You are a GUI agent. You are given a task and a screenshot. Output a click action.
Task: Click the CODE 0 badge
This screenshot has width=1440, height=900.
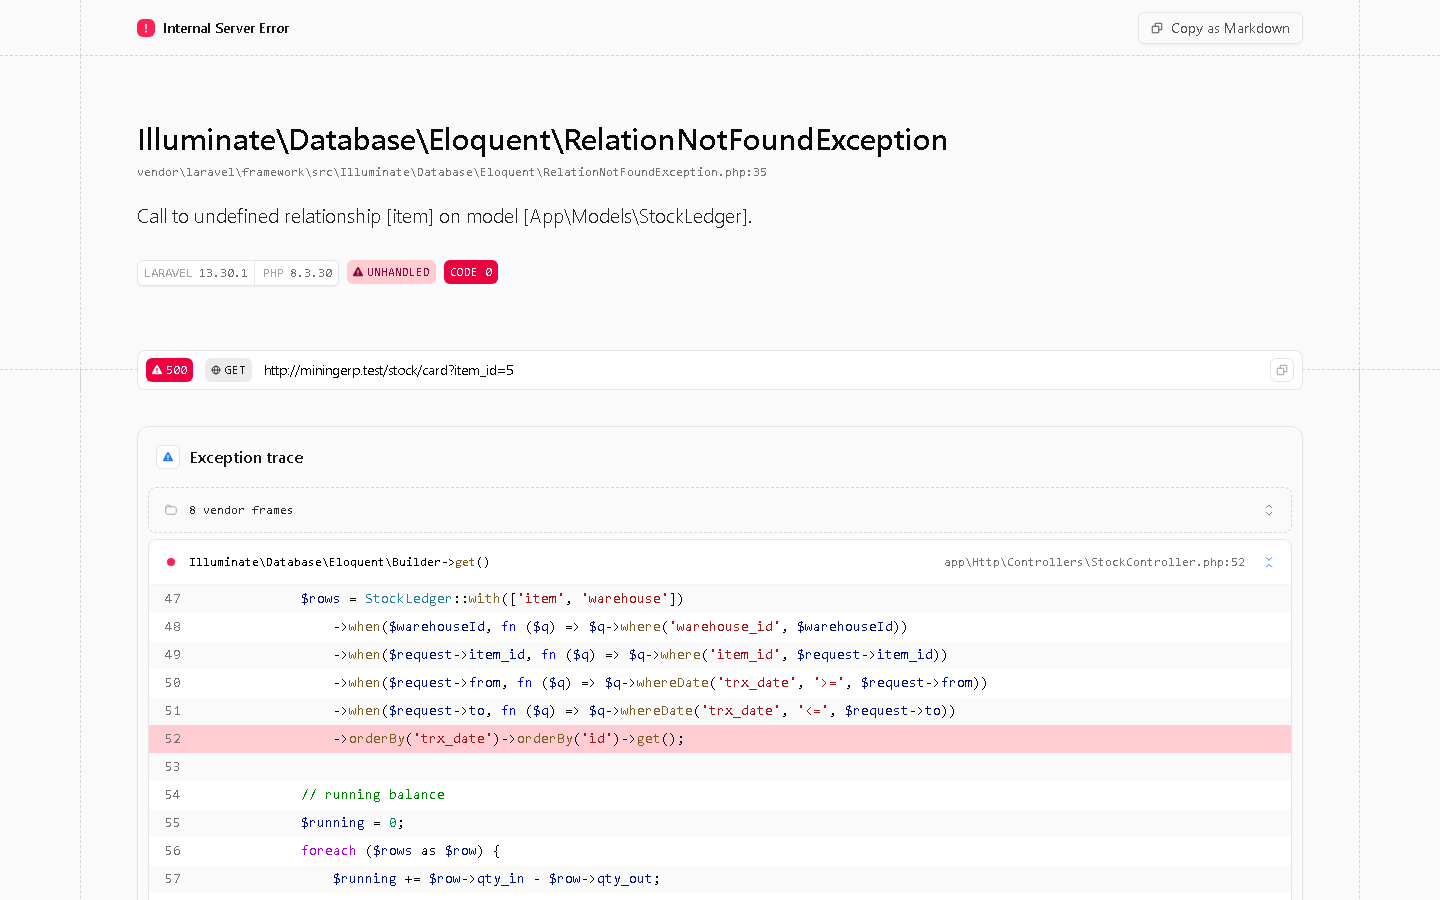coord(471,272)
